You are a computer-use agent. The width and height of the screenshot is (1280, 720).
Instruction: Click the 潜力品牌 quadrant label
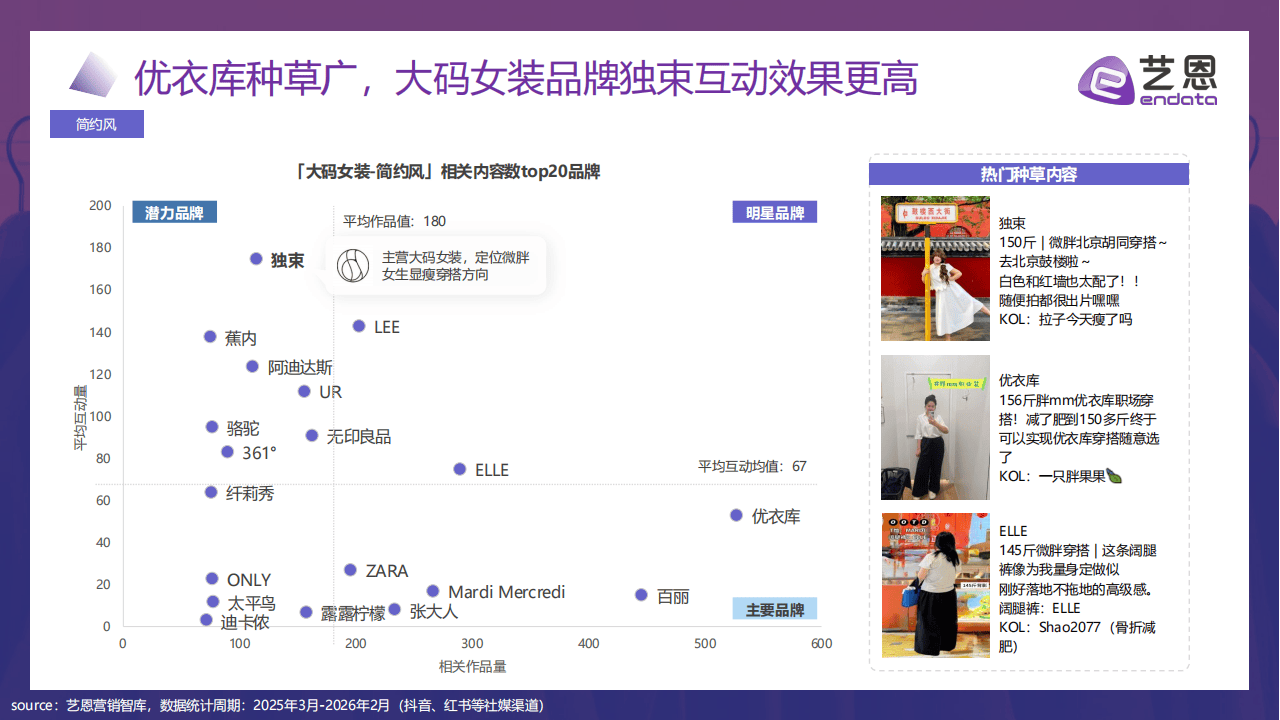coord(174,212)
